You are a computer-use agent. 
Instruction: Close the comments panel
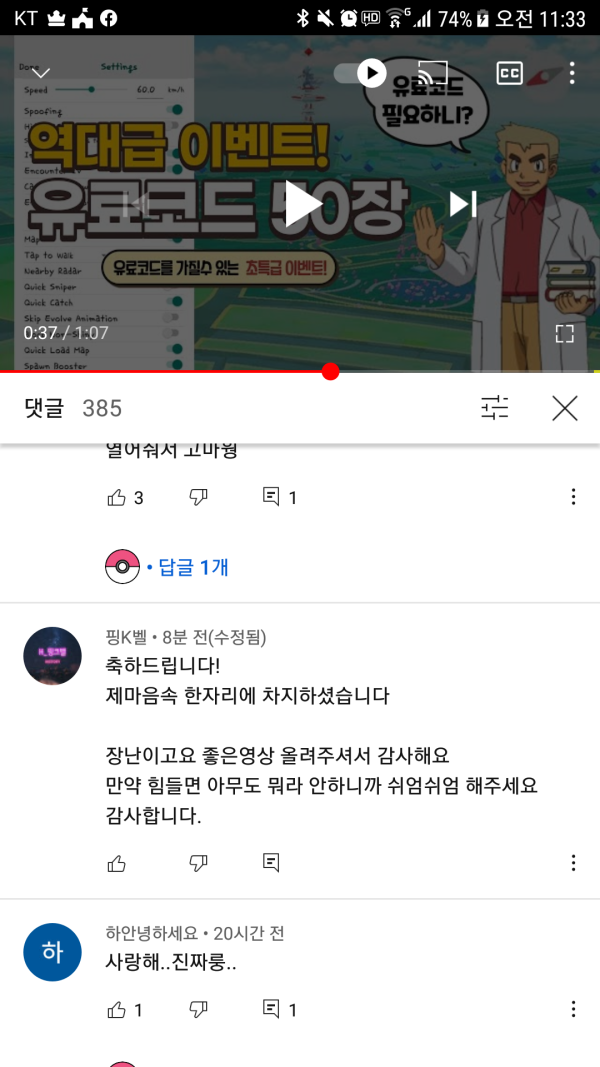(565, 408)
